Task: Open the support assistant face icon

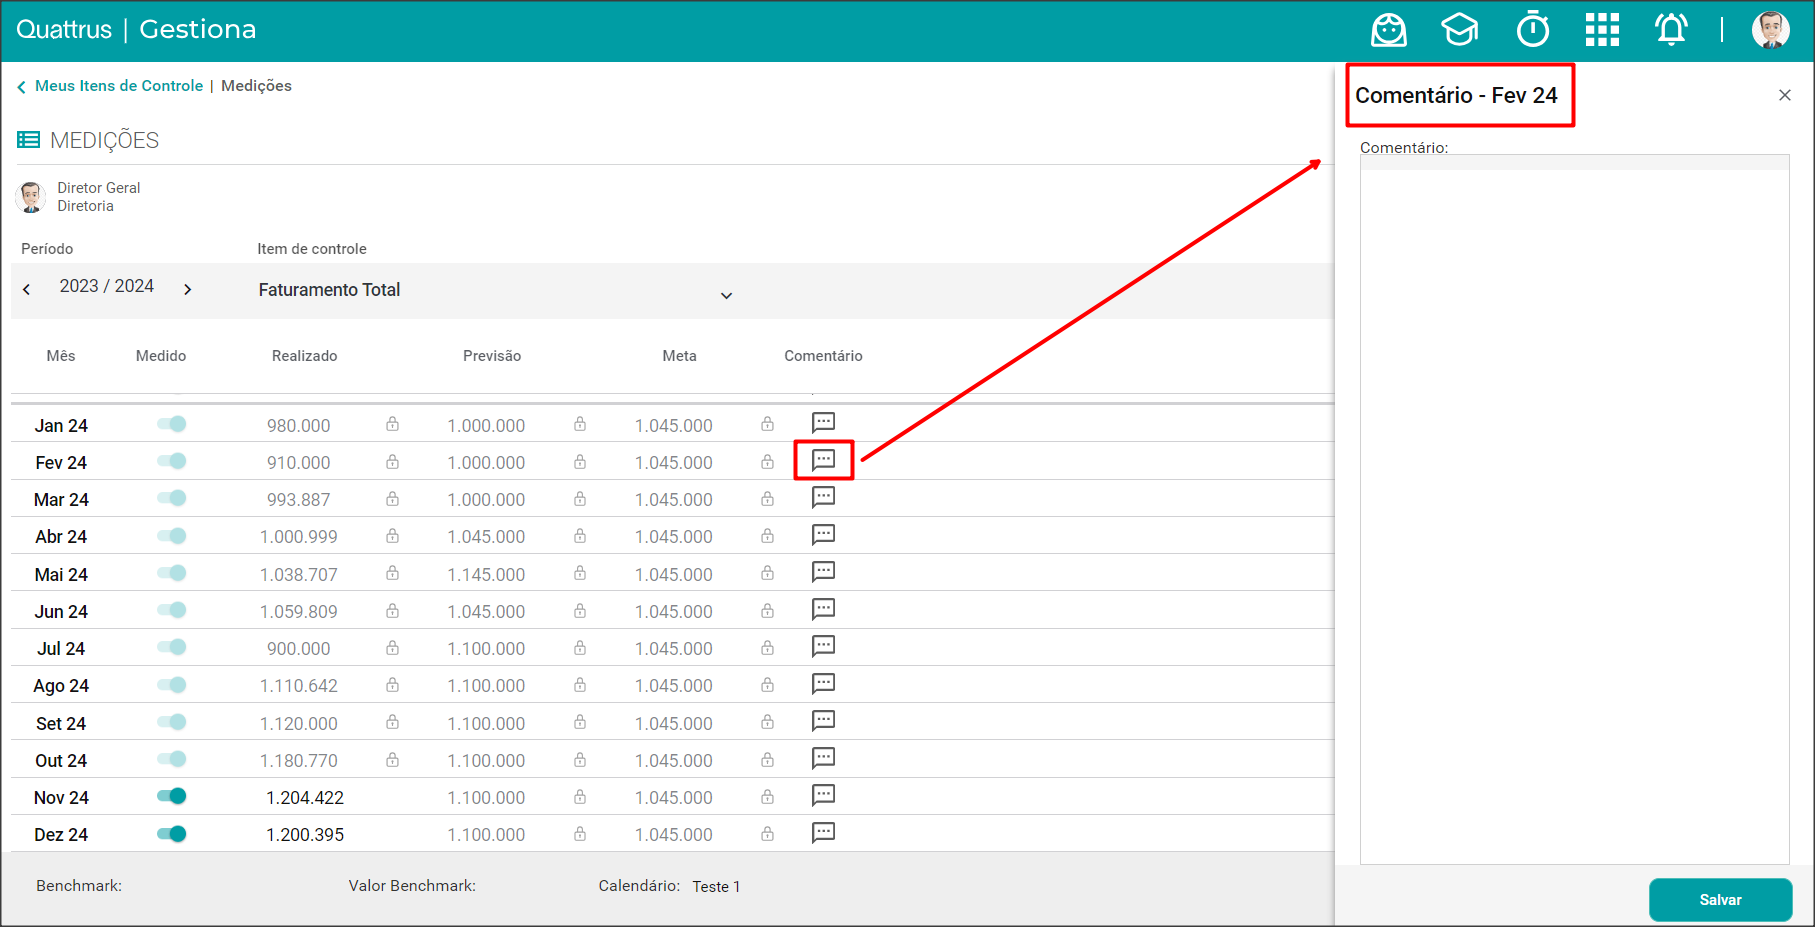Action: tap(1388, 30)
